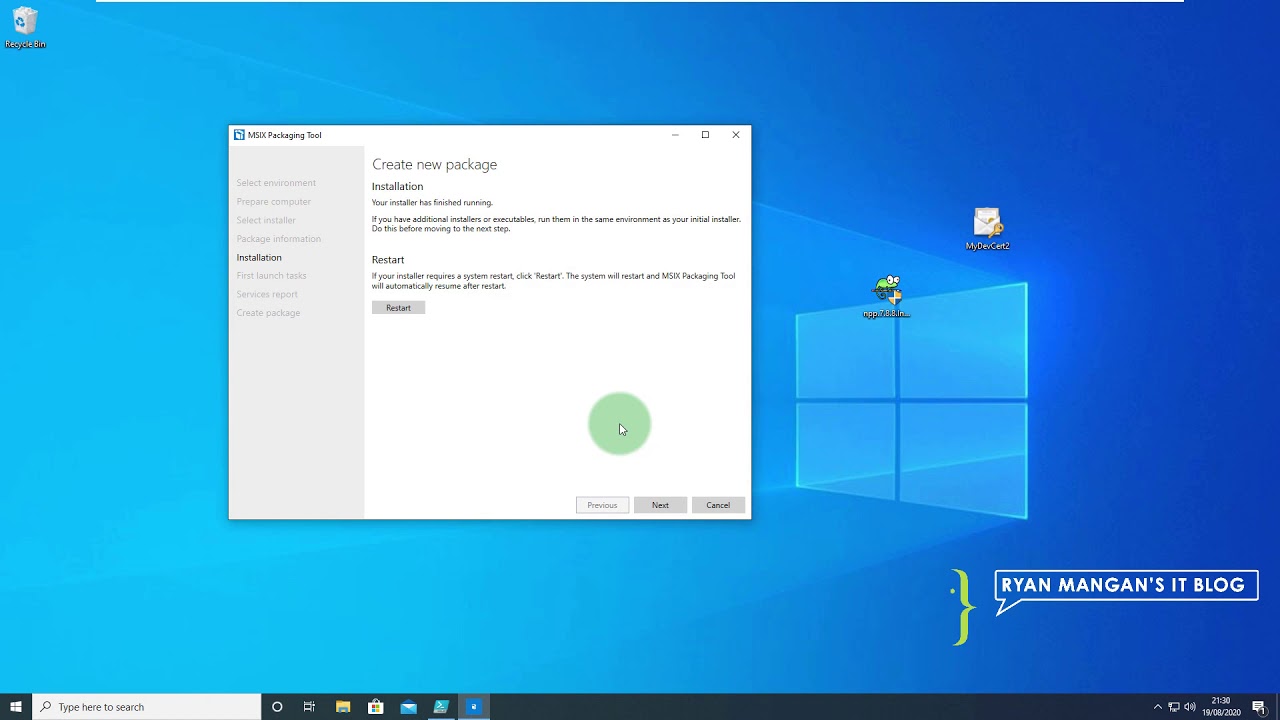Maximize the MSIX Packaging Tool window
Image resolution: width=1280 pixels, height=720 pixels.
[x=705, y=135]
